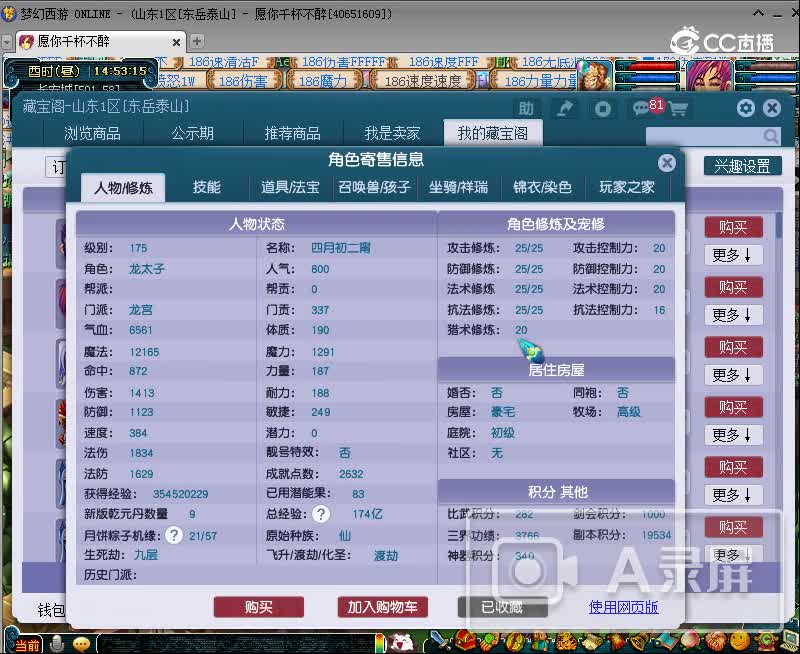800x654 pixels.
Task: Switch to 技能 tab
Action: [x=207, y=187]
